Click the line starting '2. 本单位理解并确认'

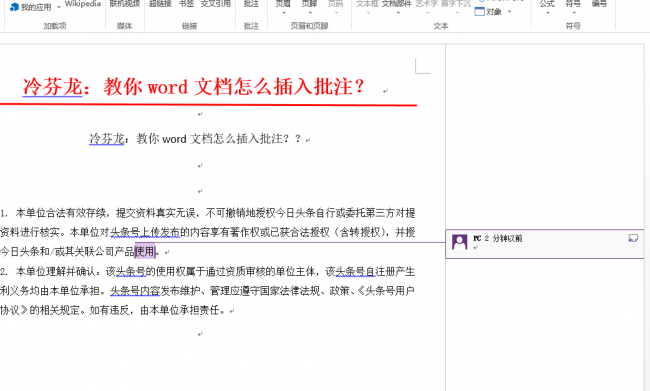click(207, 272)
